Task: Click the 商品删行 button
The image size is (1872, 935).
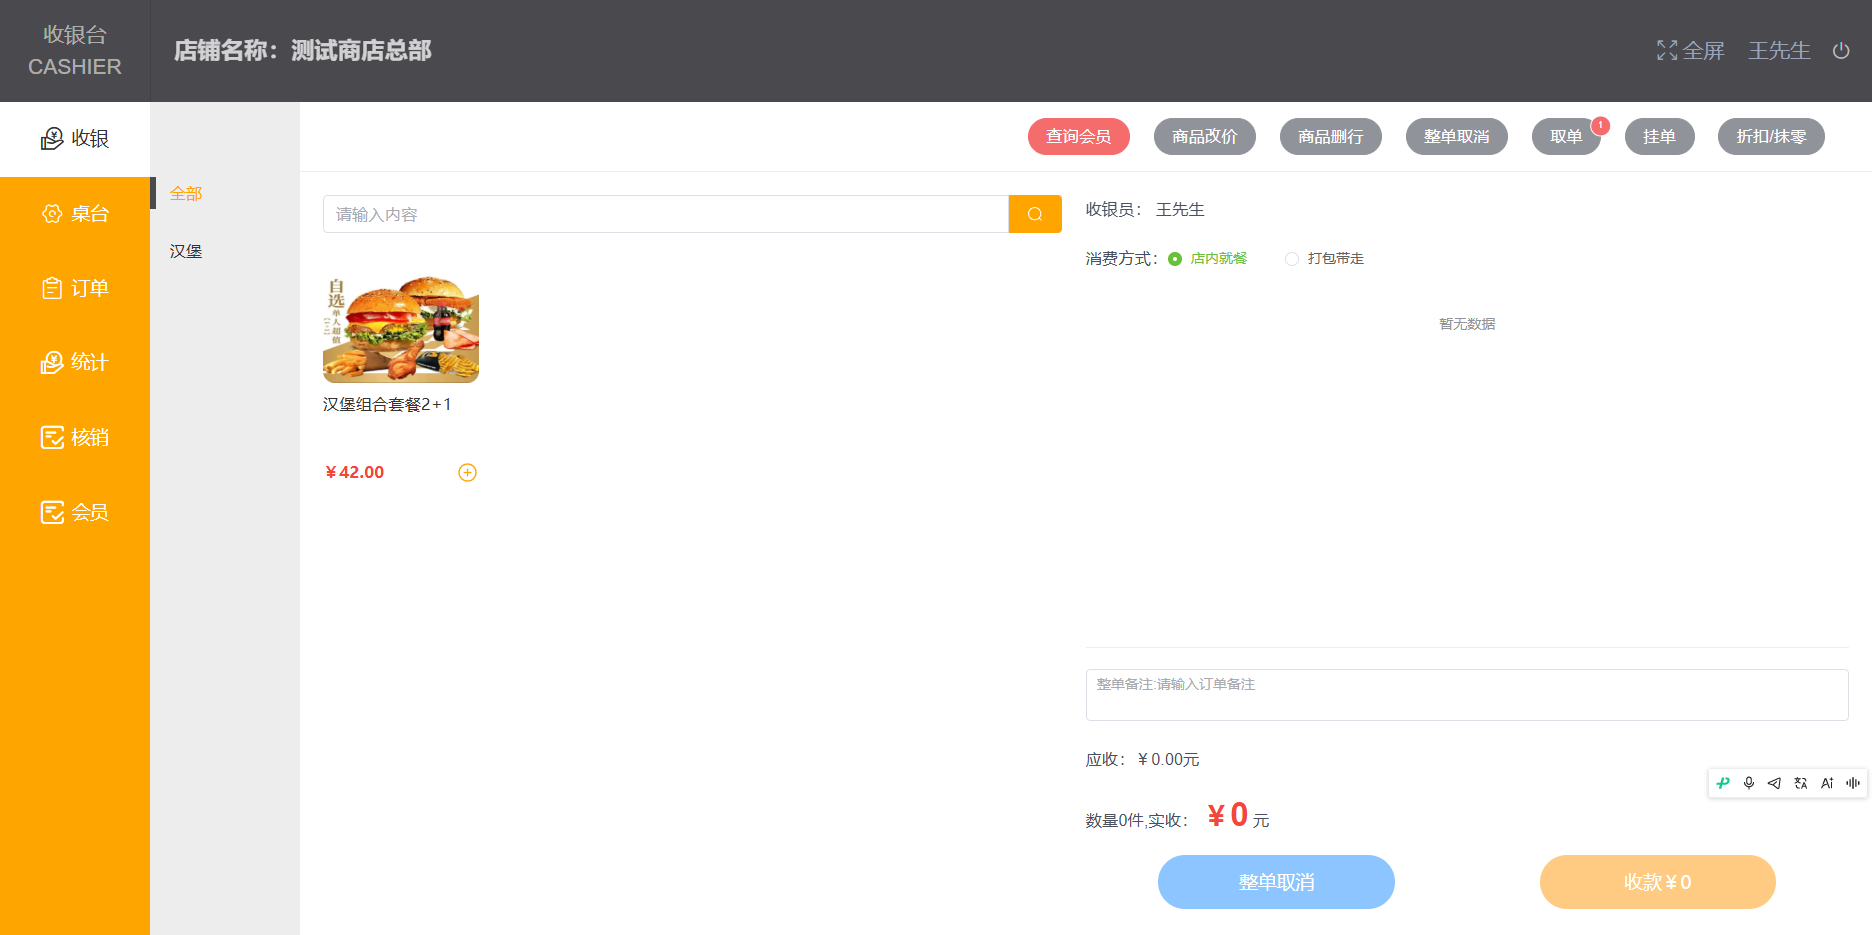Action: click(x=1331, y=136)
